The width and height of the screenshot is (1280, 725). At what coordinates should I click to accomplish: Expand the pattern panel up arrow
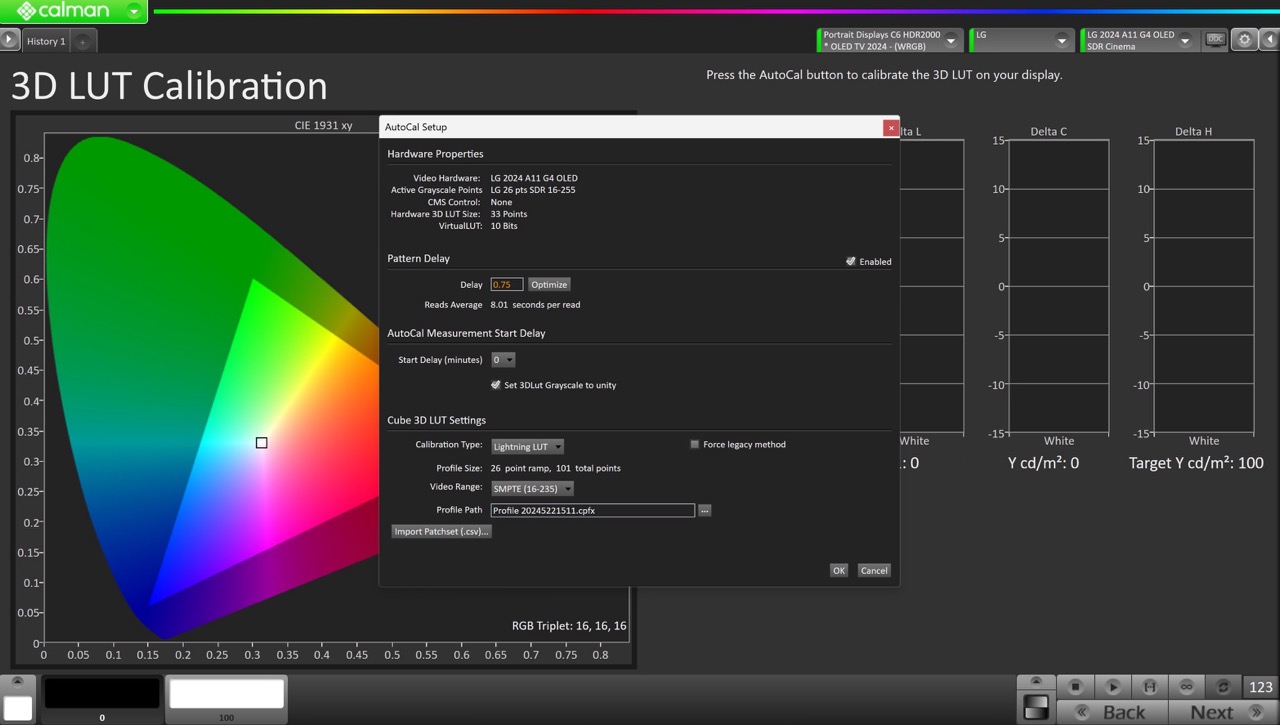(x=1037, y=681)
